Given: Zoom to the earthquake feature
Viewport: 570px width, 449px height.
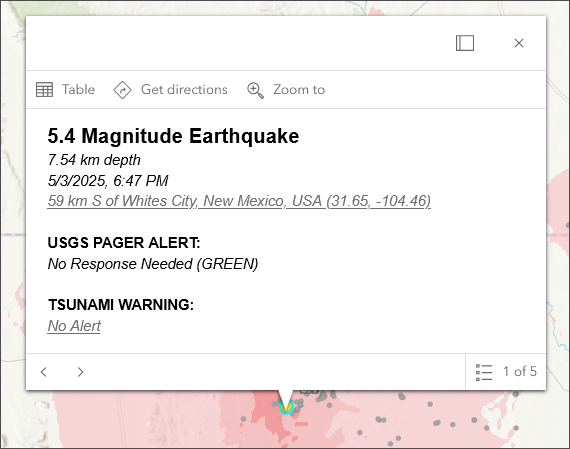Looking at the screenshot, I should point(286,90).
